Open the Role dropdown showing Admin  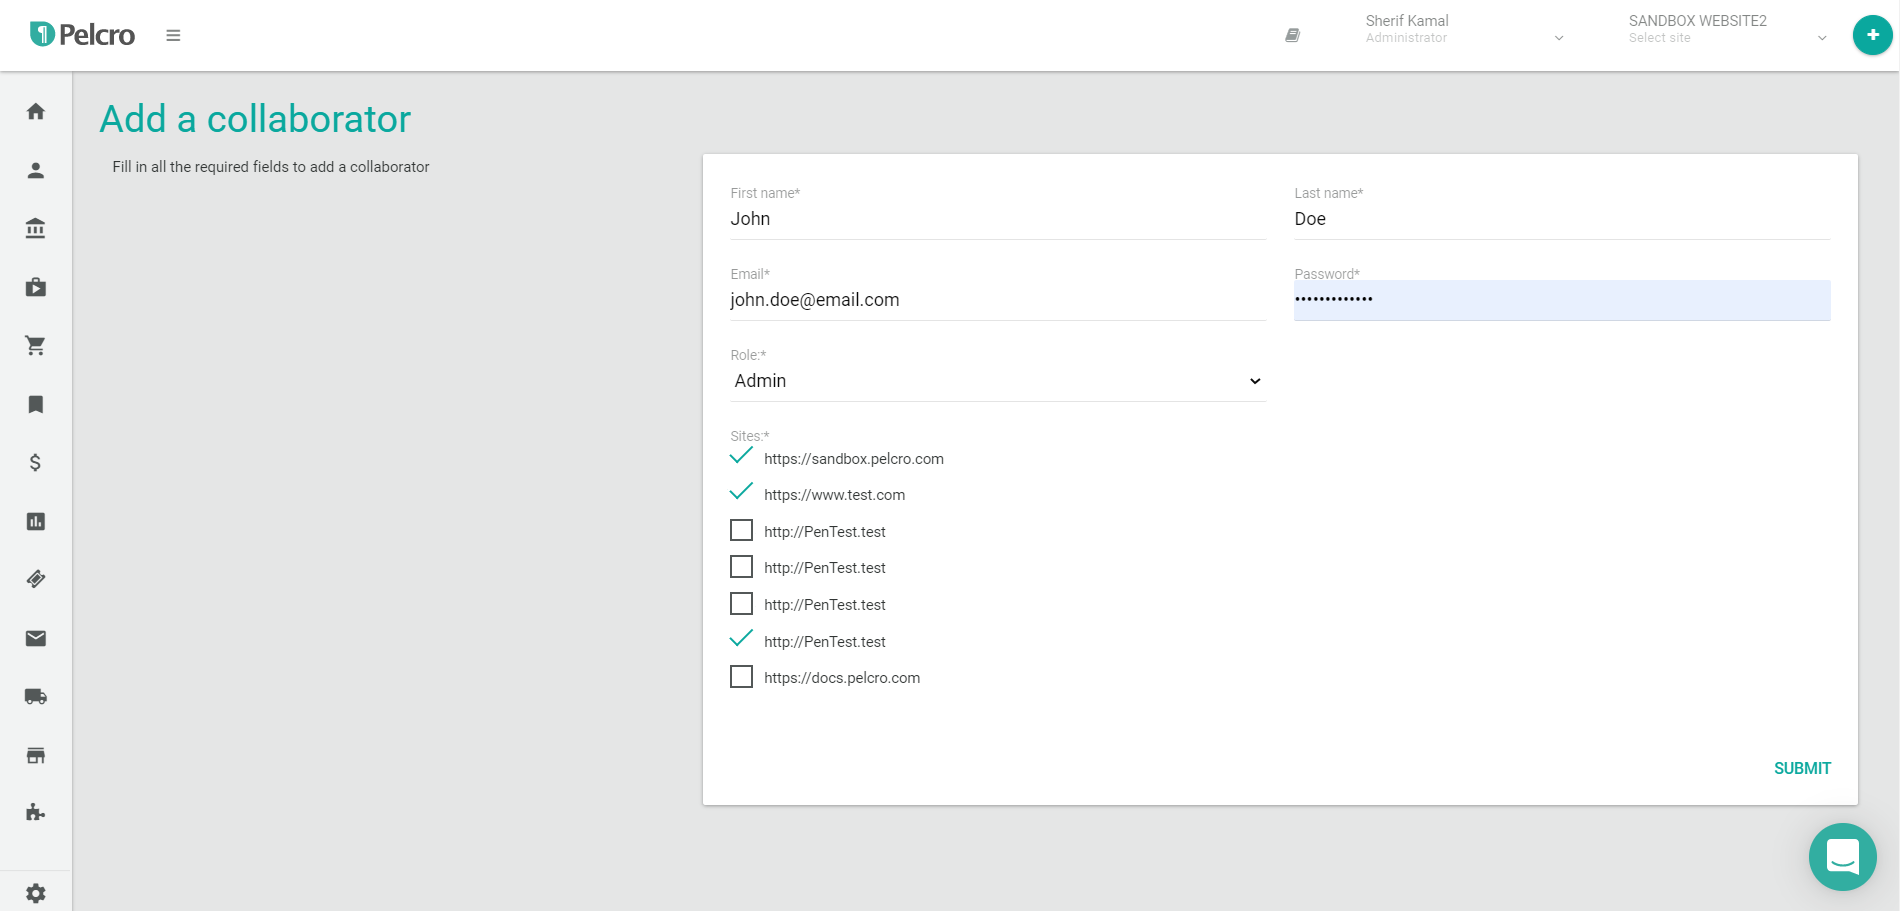[997, 381]
